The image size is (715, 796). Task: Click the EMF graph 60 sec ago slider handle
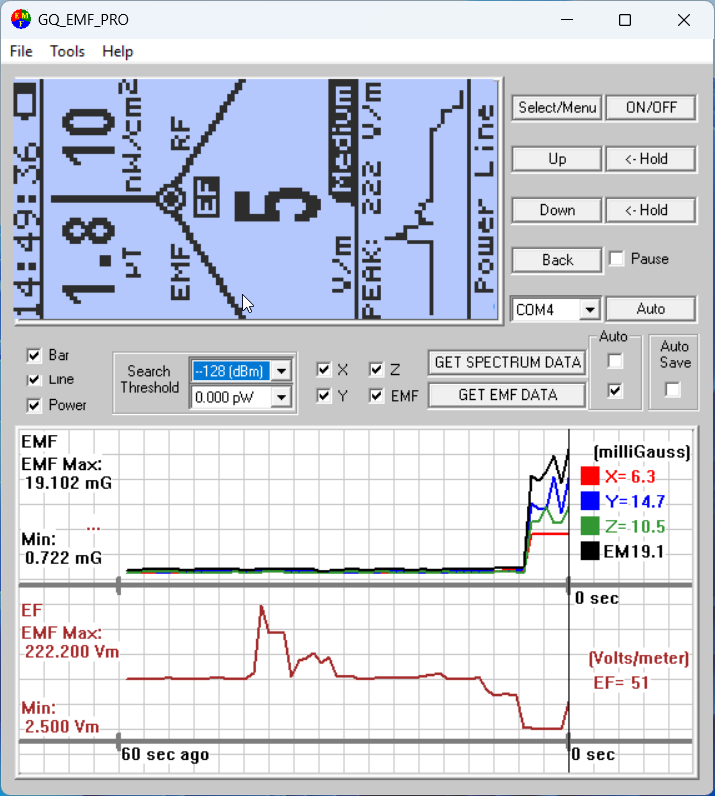click(x=118, y=585)
